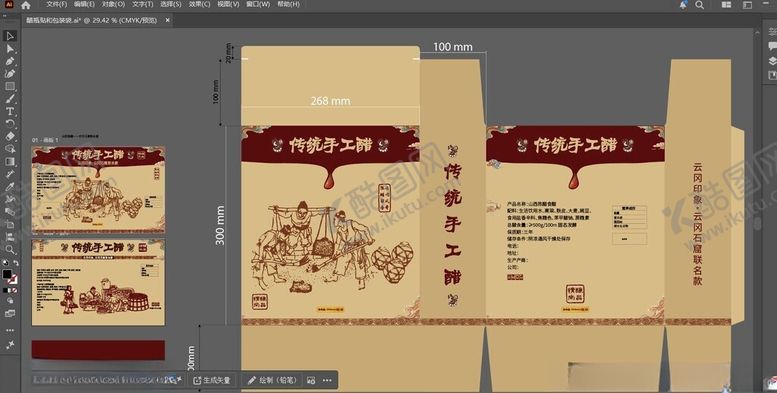777x393 pixels.
Task: Open the 视图(V) menu
Action: [x=228, y=4]
